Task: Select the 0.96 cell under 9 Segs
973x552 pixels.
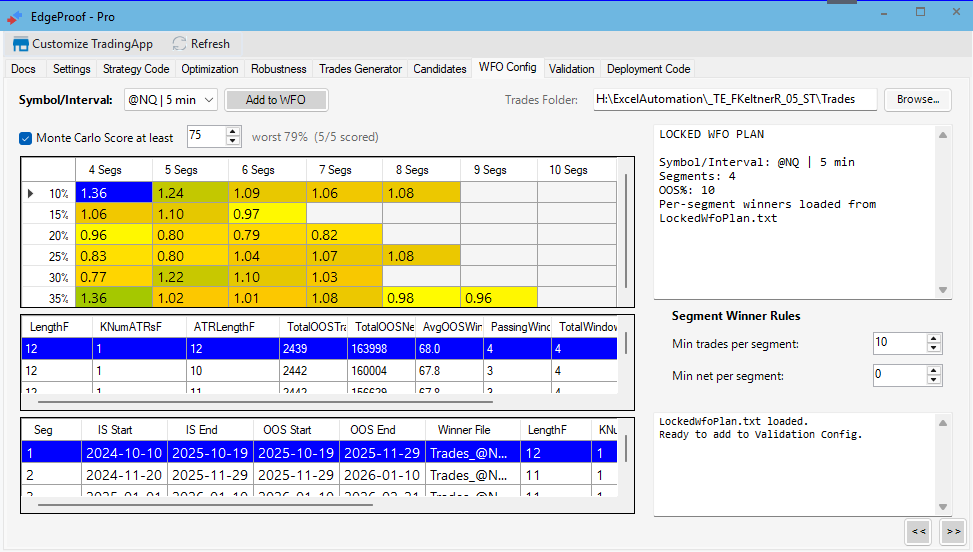Action: click(x=499, y=298)
